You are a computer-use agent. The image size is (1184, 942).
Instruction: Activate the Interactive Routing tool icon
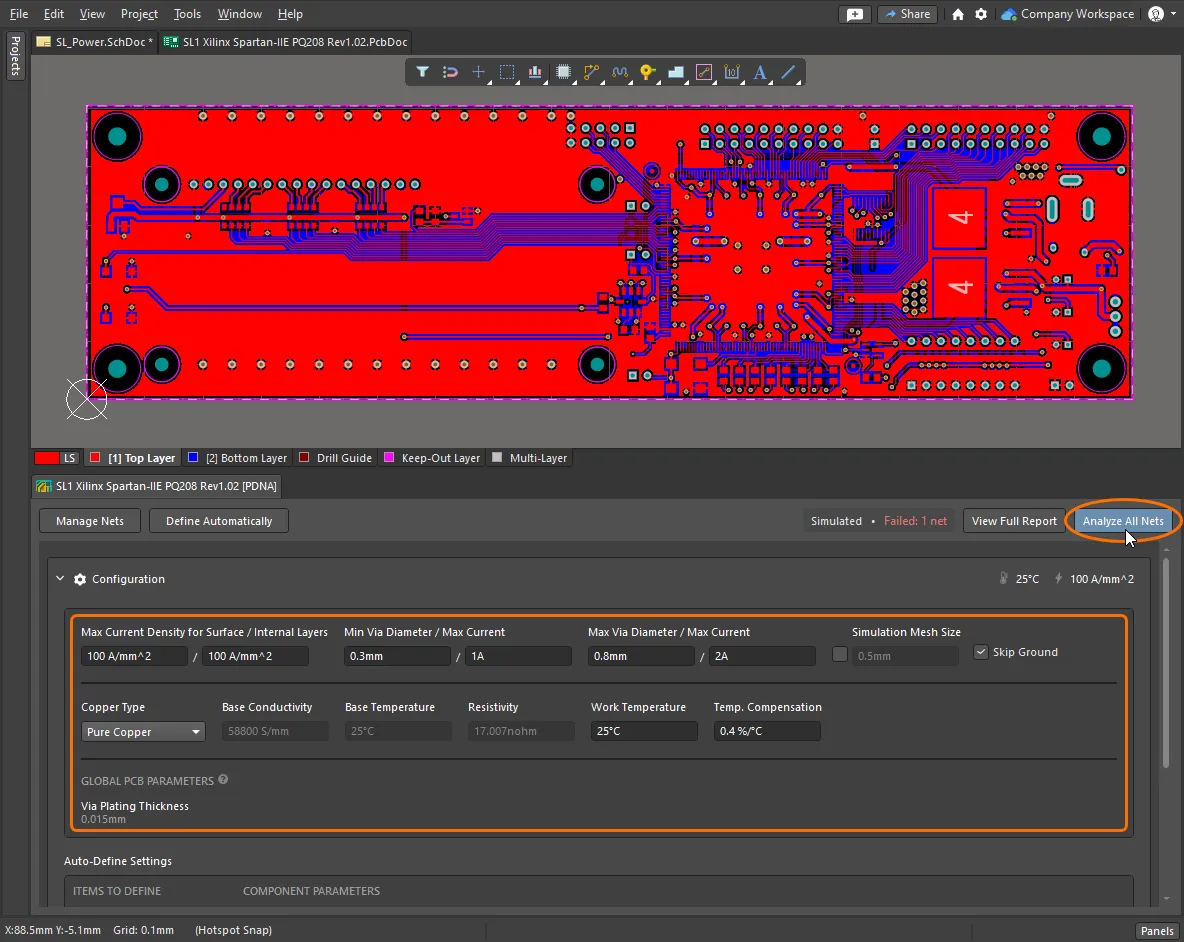pyautogui.click(x=591, y=72)
